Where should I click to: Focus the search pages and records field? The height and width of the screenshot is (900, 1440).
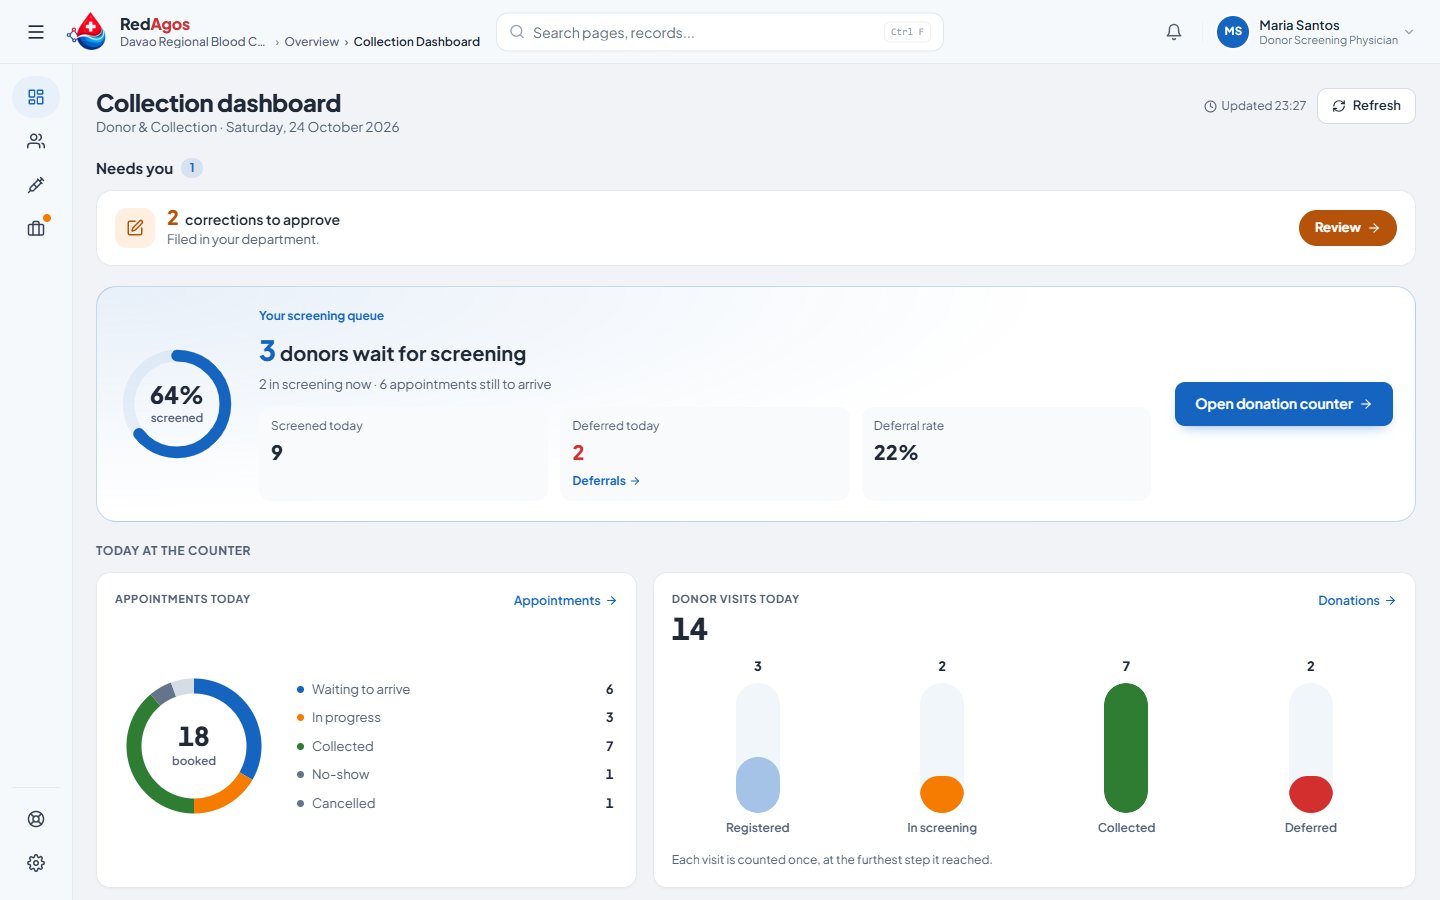click(720, 32)
